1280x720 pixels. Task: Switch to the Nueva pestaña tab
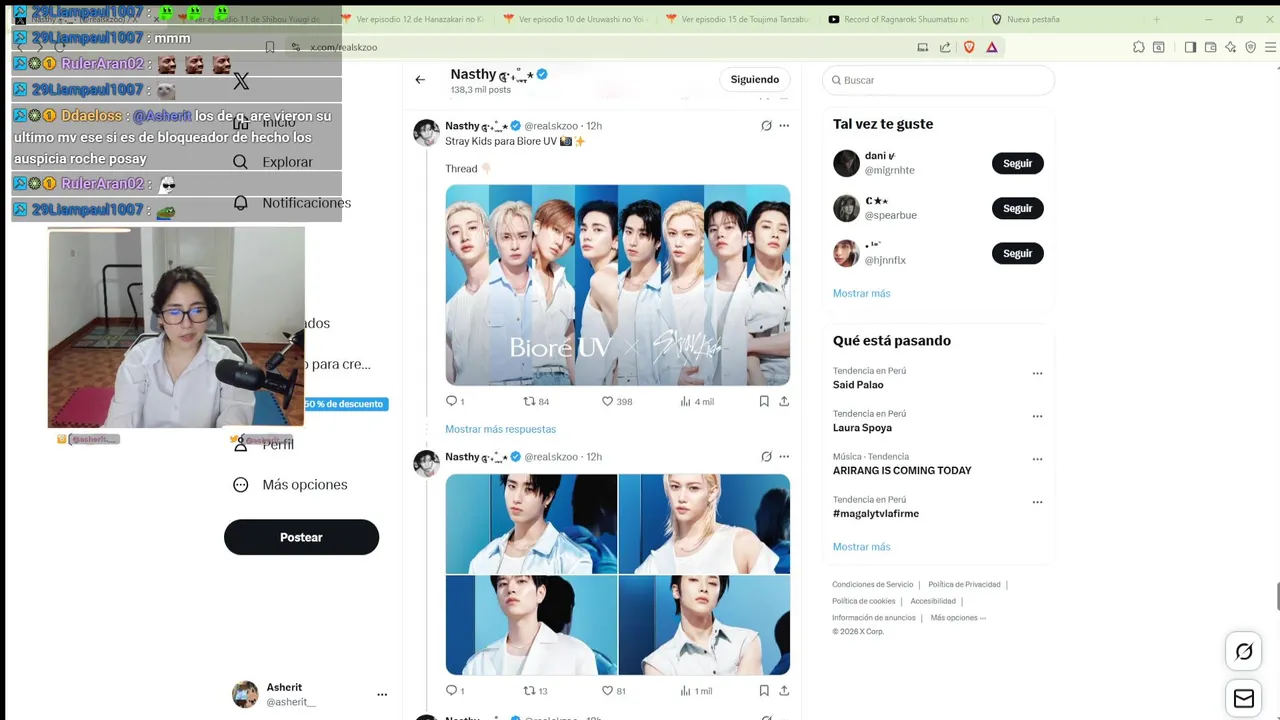[1060, 19]
